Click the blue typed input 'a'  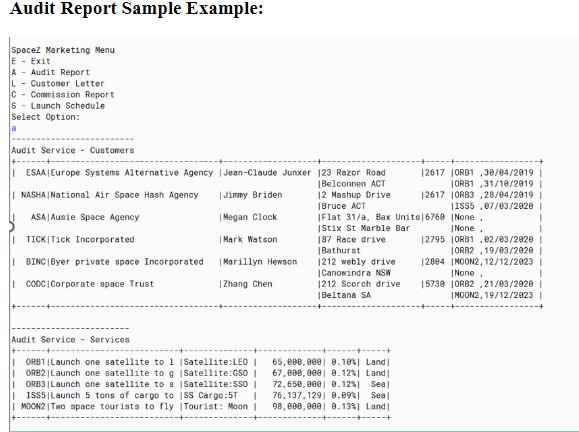click(x=14, y=128)
